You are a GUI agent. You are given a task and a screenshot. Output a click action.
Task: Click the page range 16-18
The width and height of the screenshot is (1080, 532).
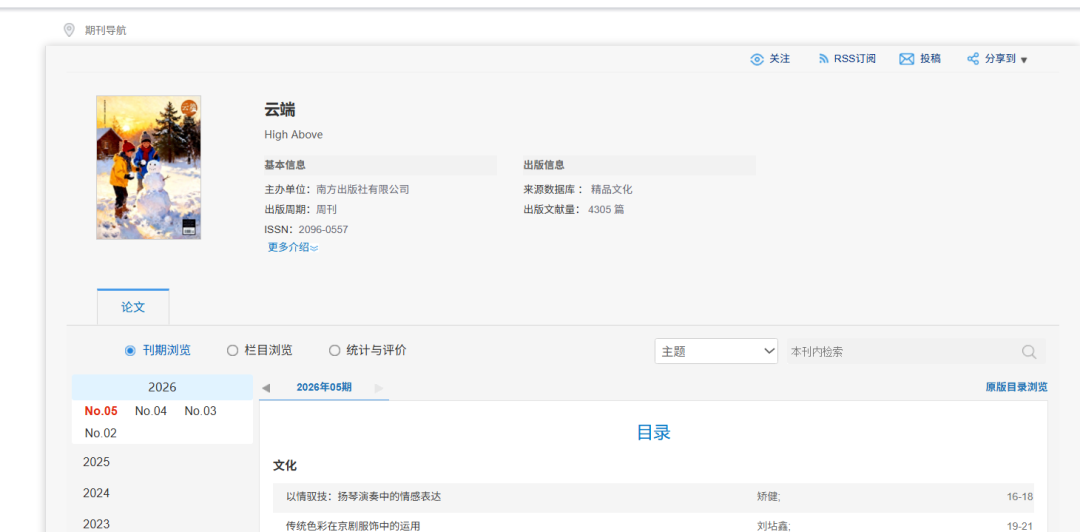point(1020,497)
